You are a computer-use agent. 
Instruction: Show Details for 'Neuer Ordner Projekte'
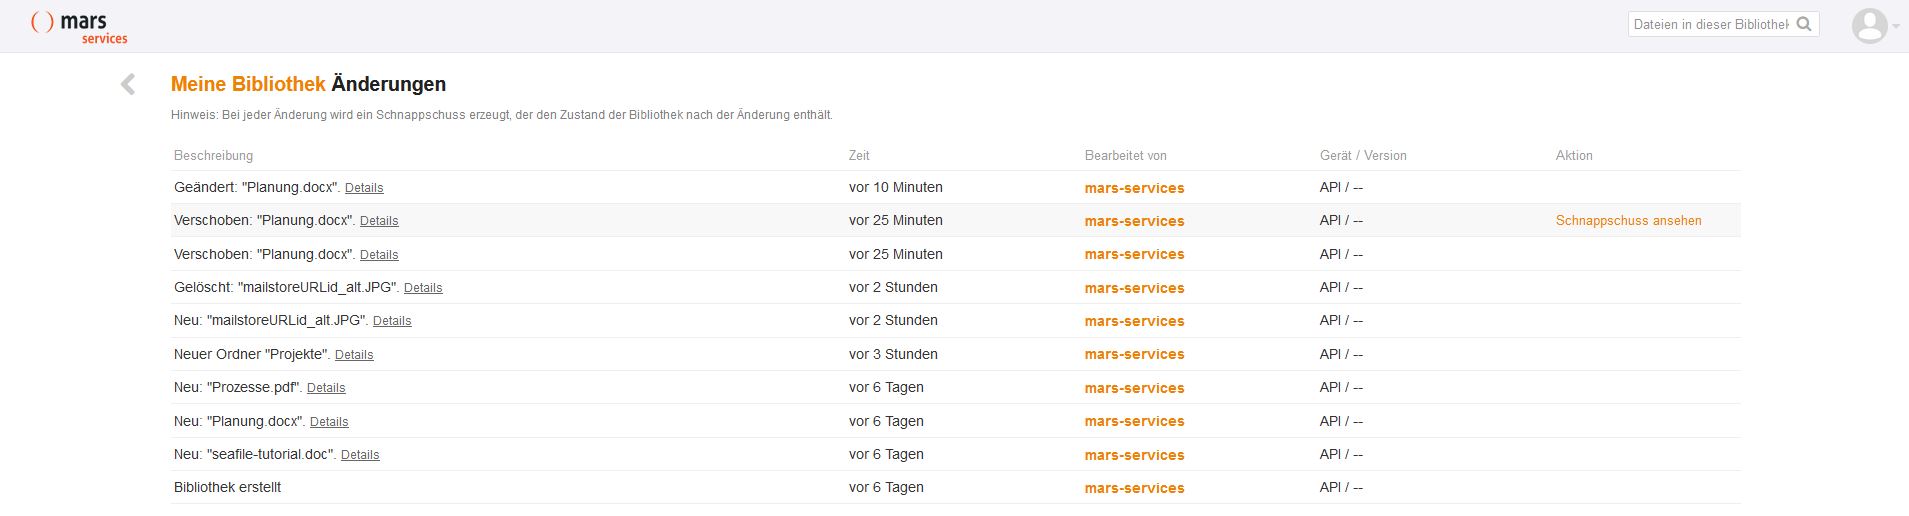pos(354,355)
